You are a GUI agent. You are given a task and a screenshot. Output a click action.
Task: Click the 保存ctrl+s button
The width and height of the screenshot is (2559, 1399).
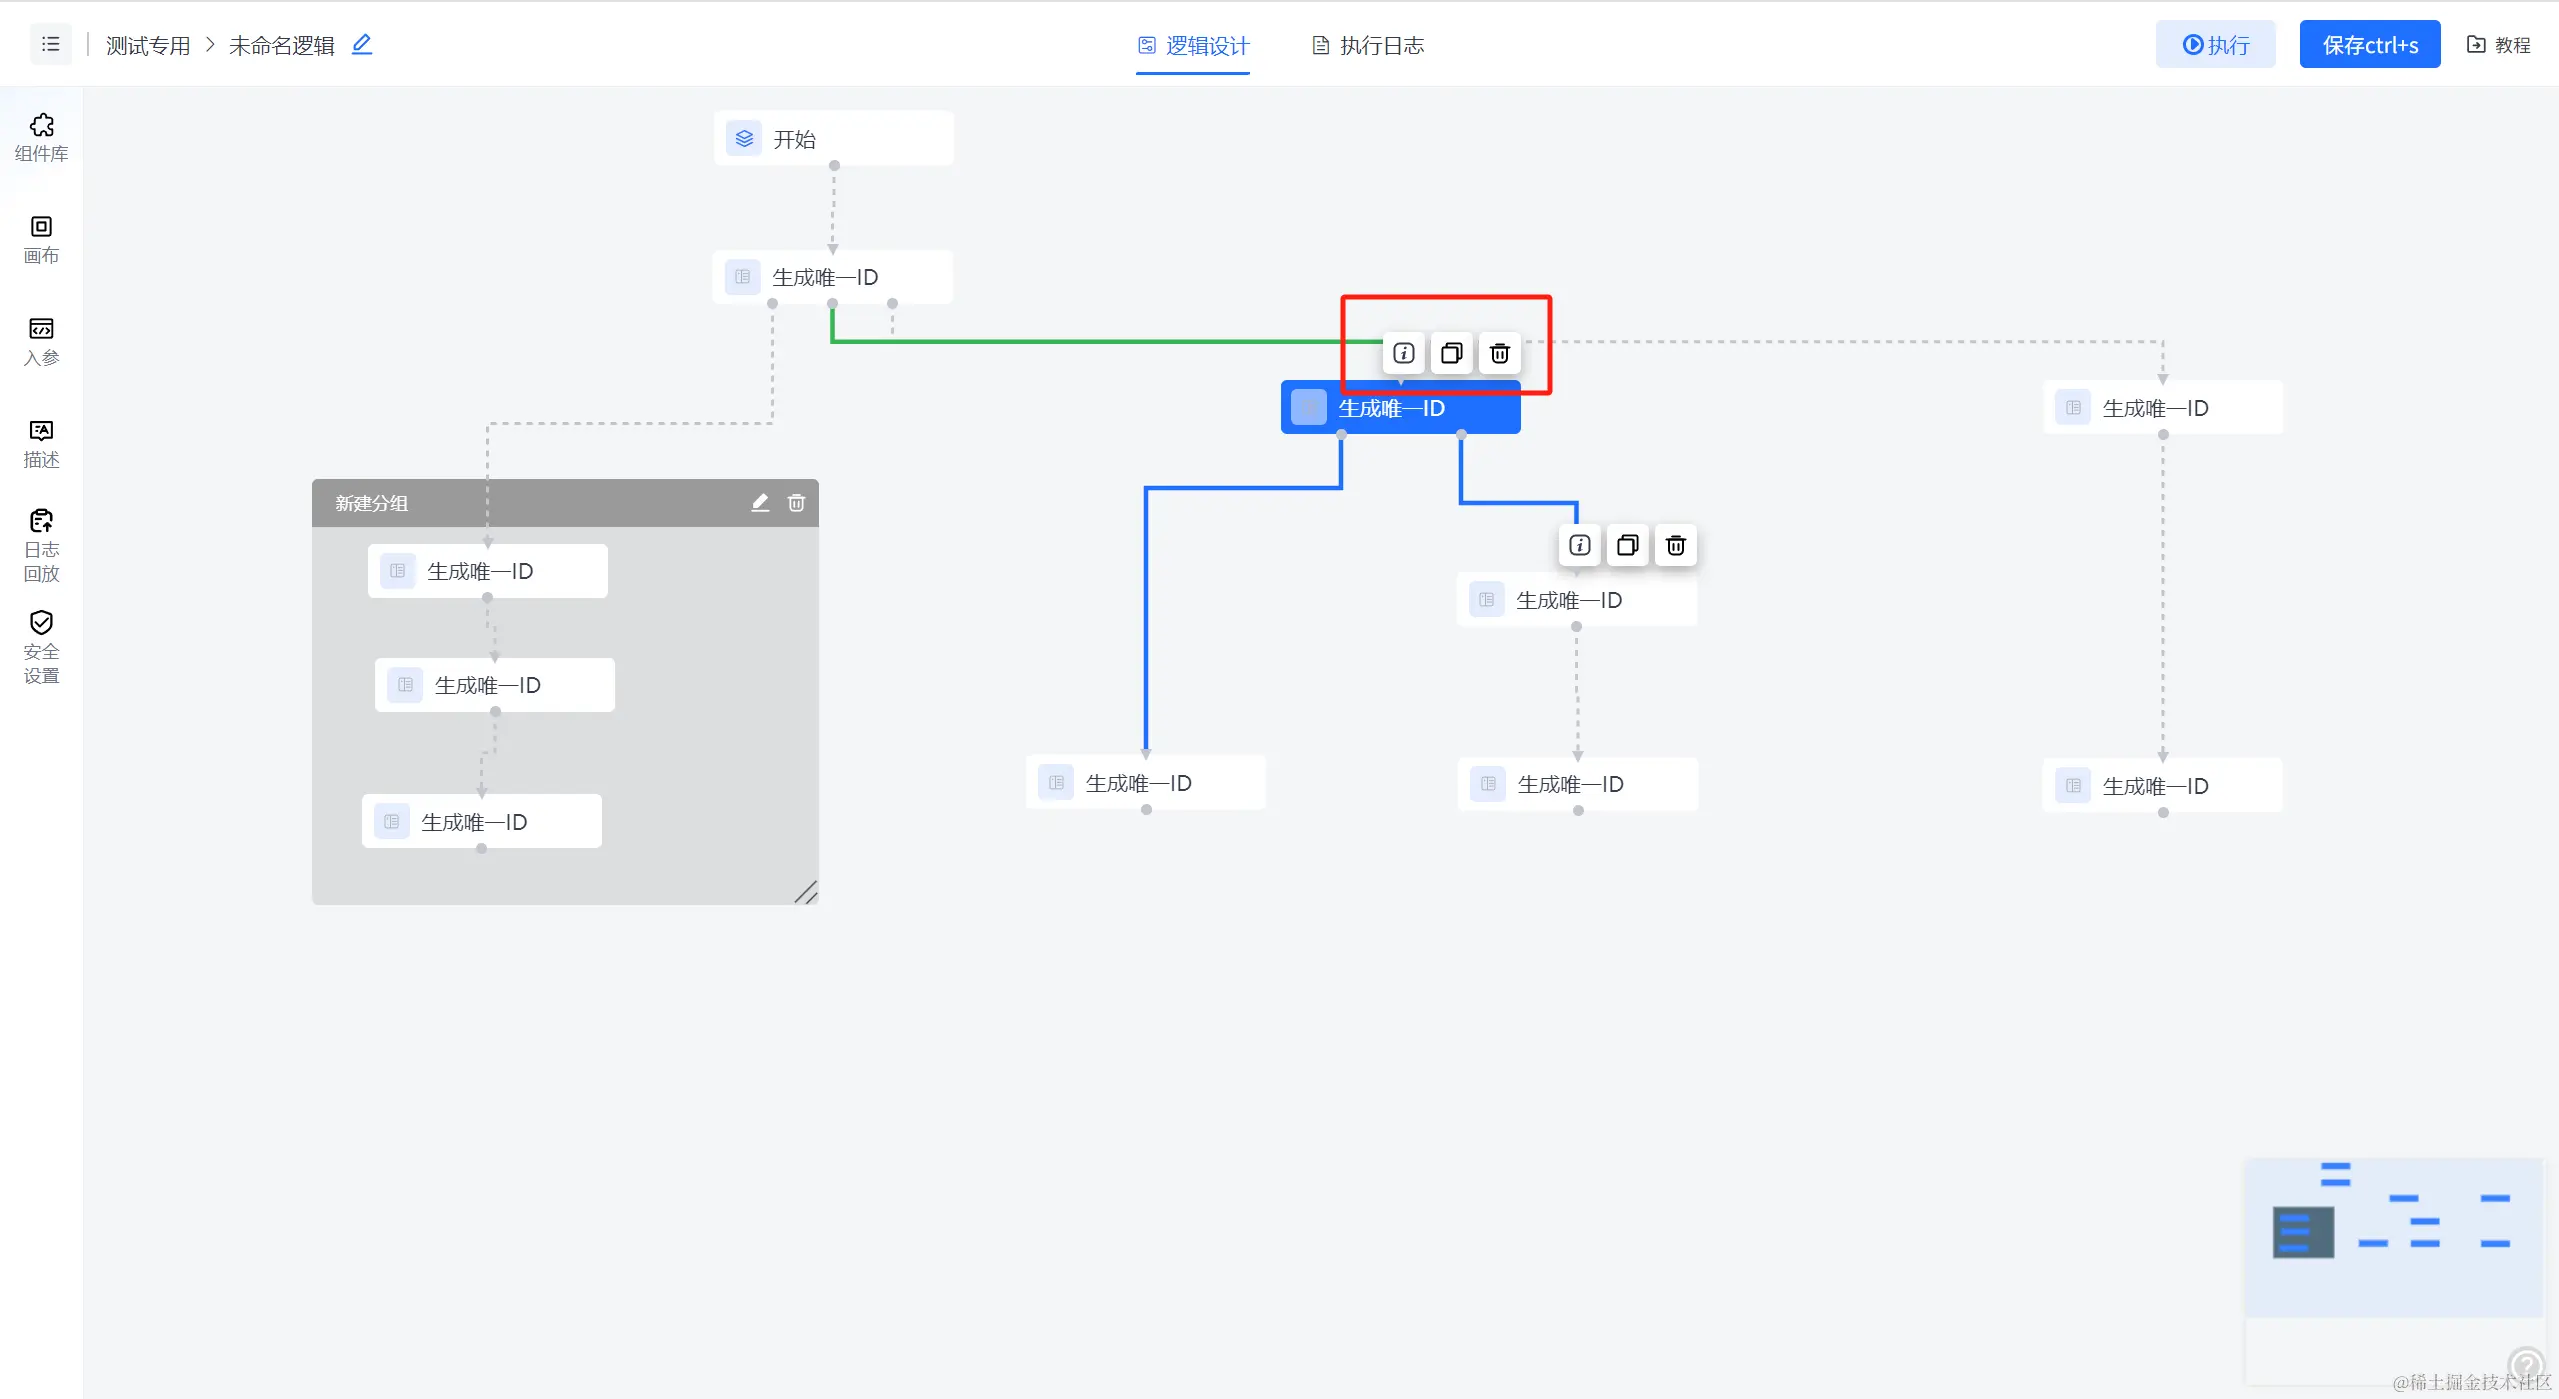pos(2369,45)
